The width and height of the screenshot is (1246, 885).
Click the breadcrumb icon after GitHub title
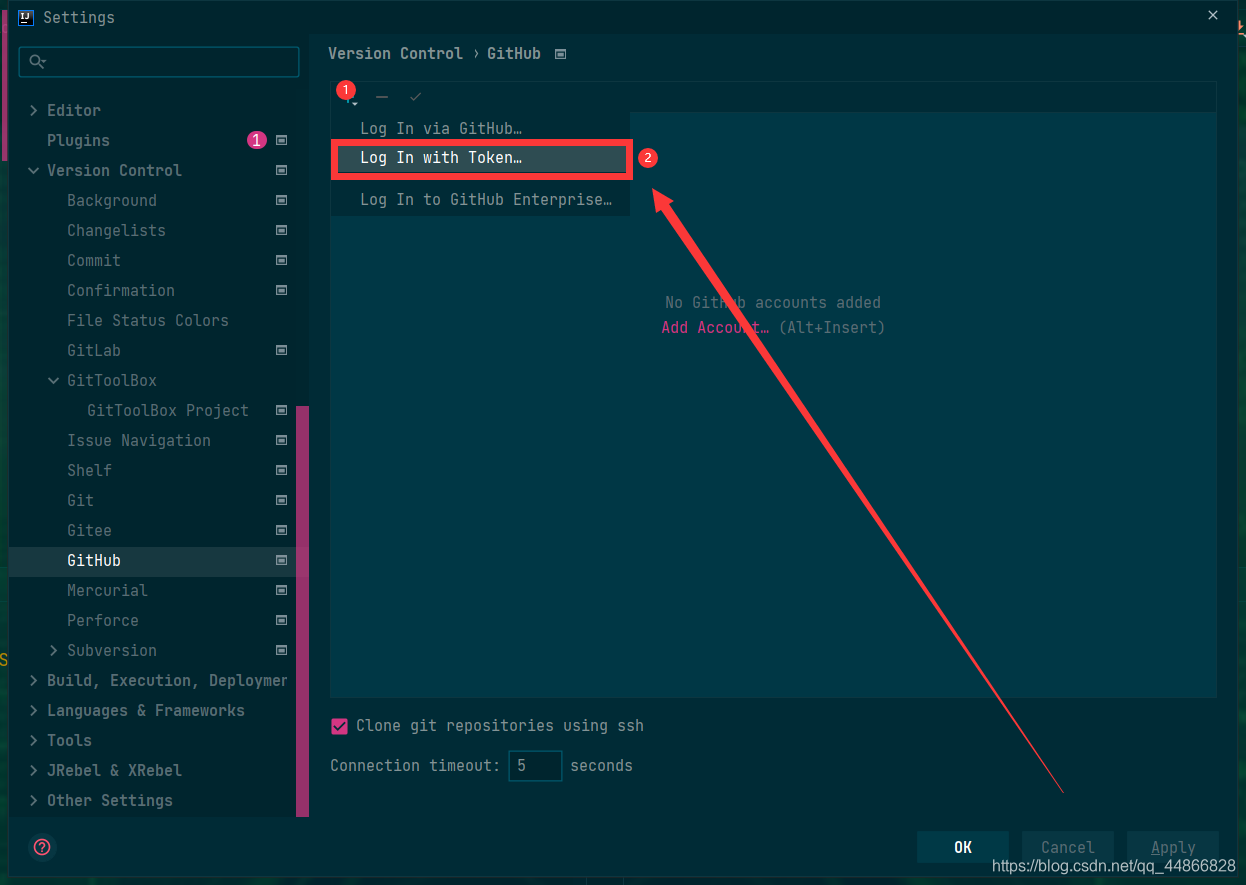tap(561, 54)
